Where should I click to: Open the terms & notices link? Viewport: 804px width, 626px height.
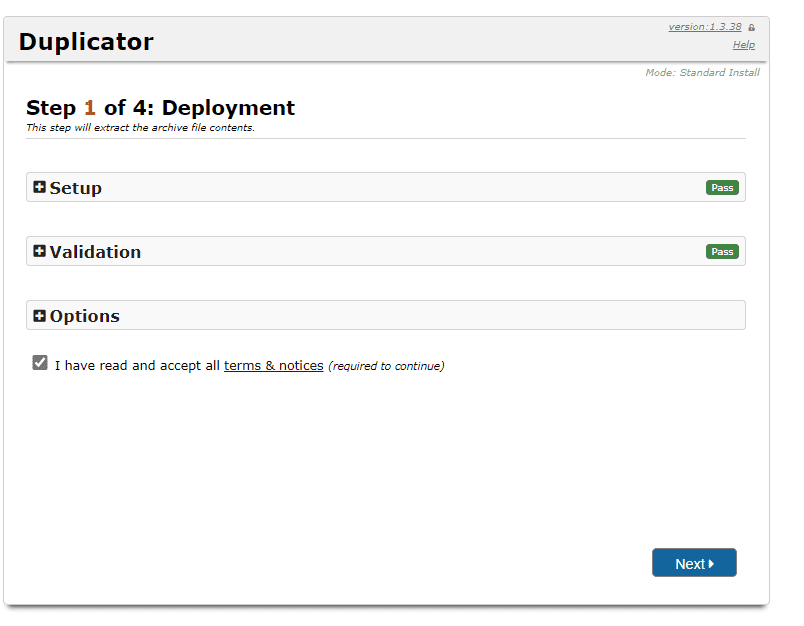tap(273, 365)
